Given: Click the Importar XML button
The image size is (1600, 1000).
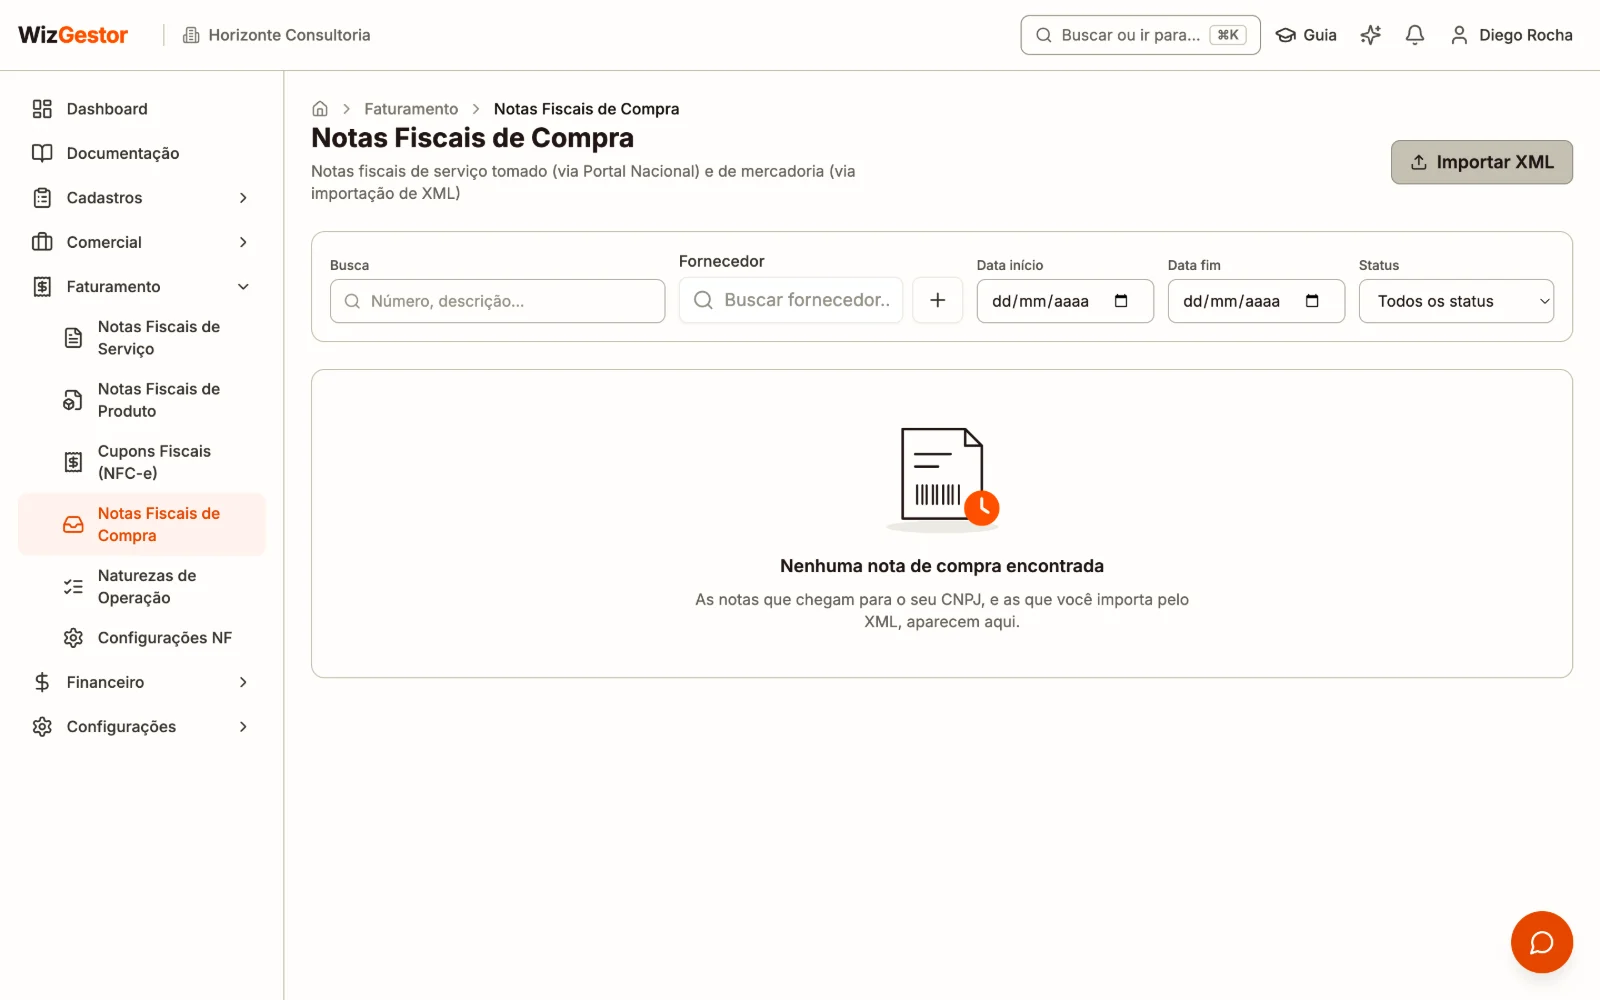Looking at the screenshot, I should coord(1481,162).
